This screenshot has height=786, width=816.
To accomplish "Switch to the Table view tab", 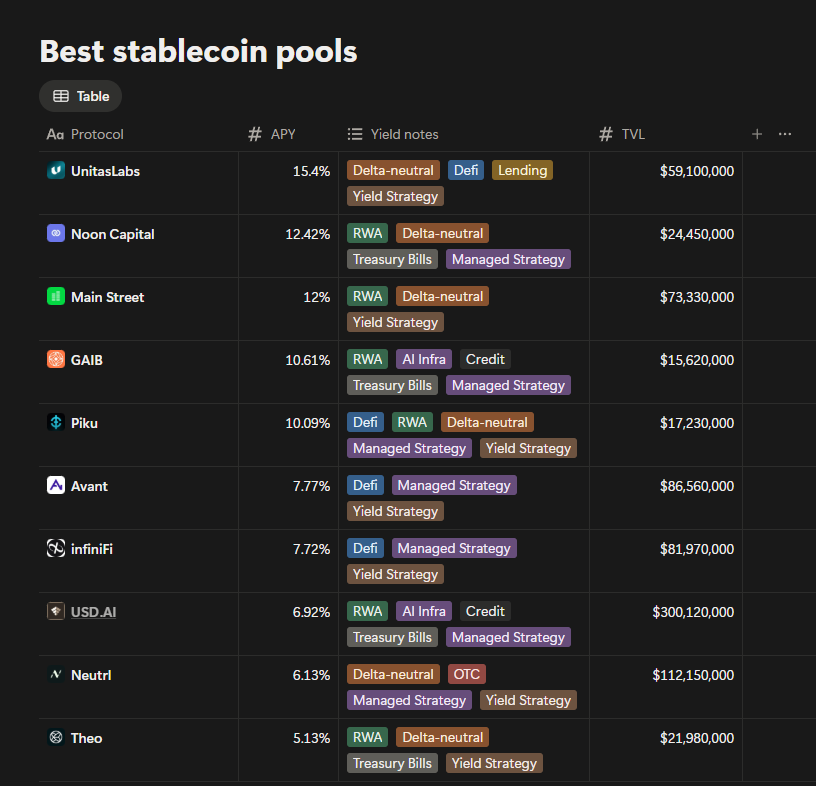I will [x=81, y=96].
